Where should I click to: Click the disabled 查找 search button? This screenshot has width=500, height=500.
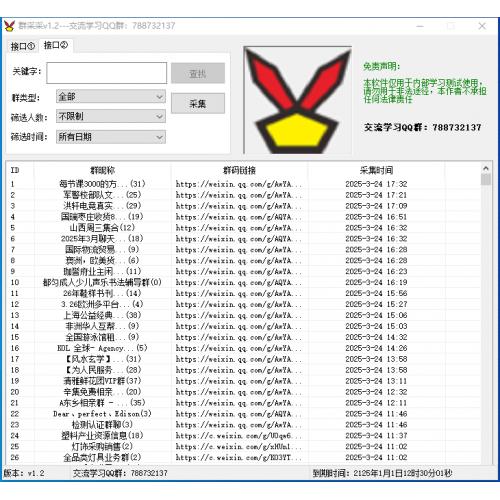[x=198, y=73]
